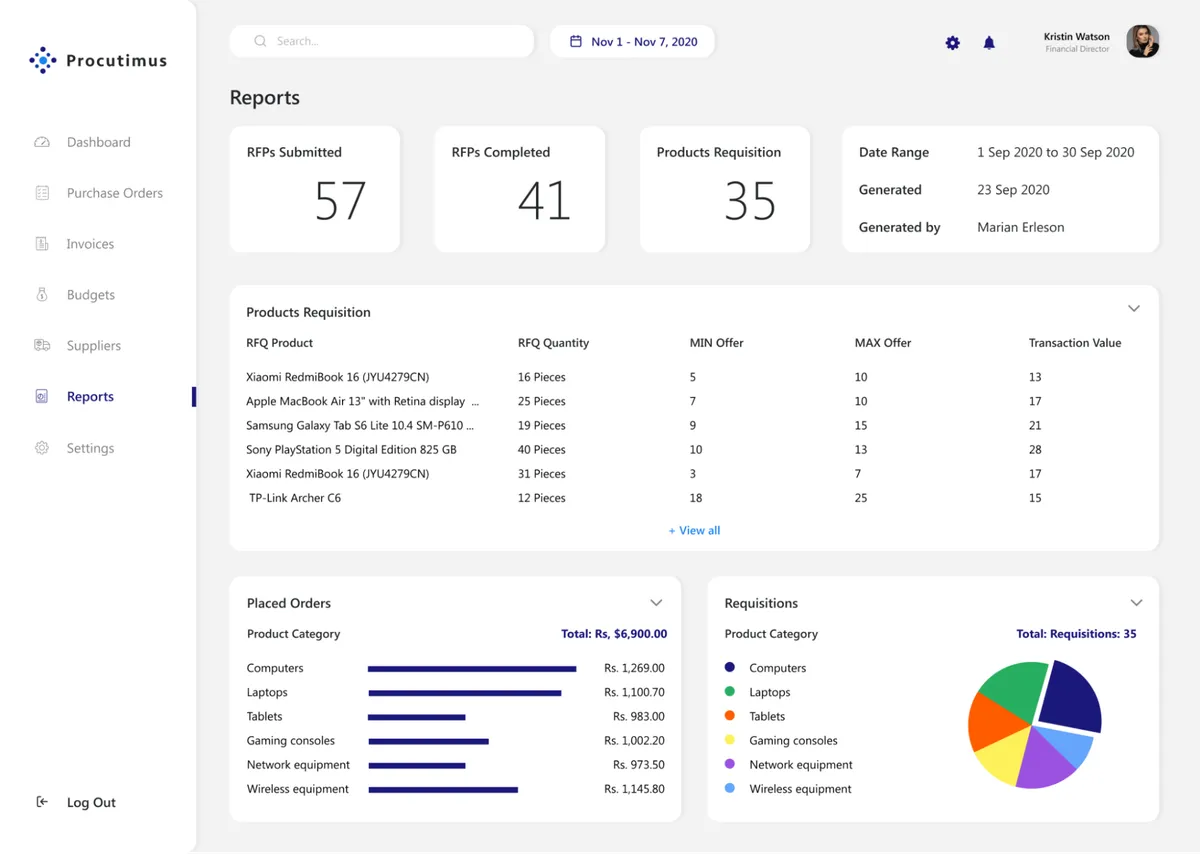Open the Nov 1 - Nov 7, 2020 date range
This screenshot has height=854, width=1200.
[632, 41]
